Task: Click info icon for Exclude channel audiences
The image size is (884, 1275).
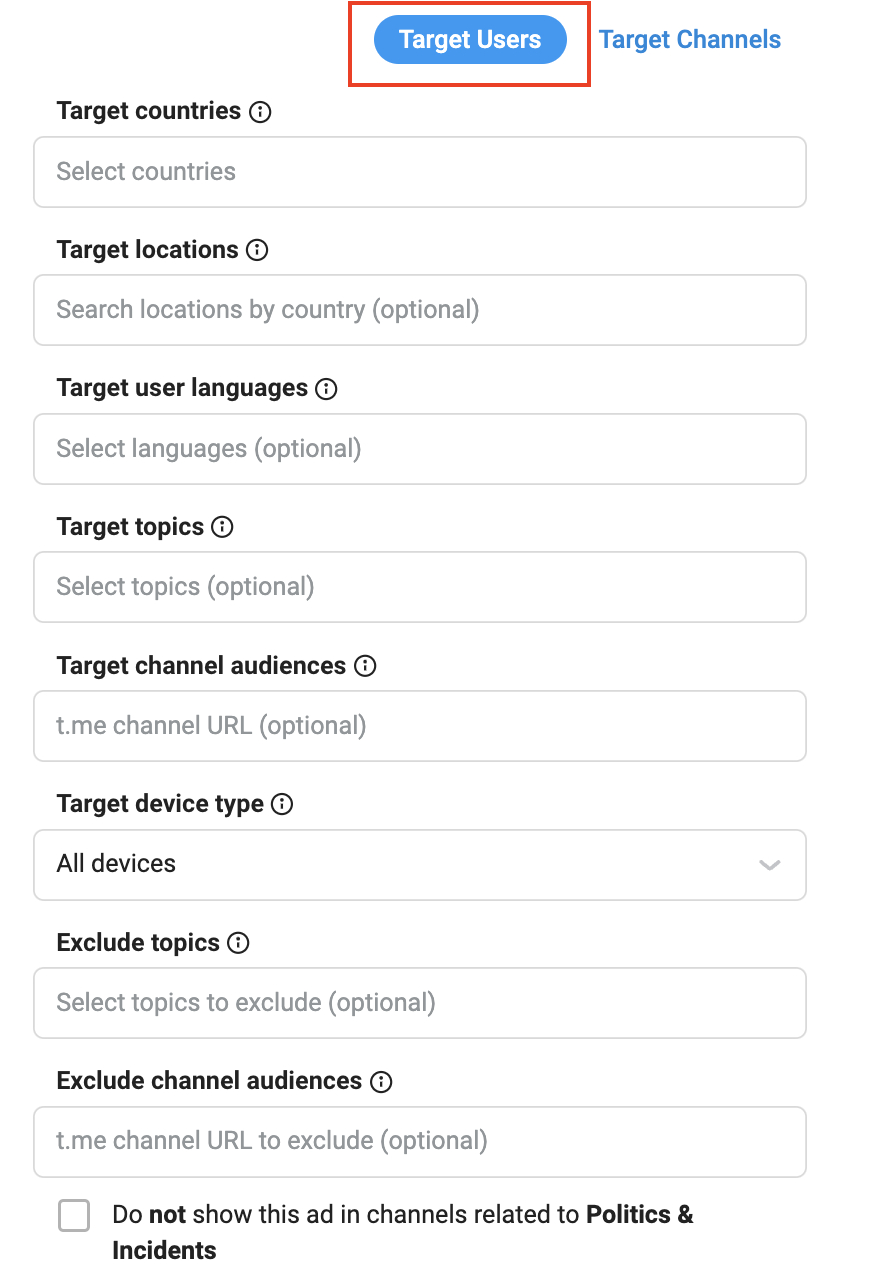Action: (381, 1081)
